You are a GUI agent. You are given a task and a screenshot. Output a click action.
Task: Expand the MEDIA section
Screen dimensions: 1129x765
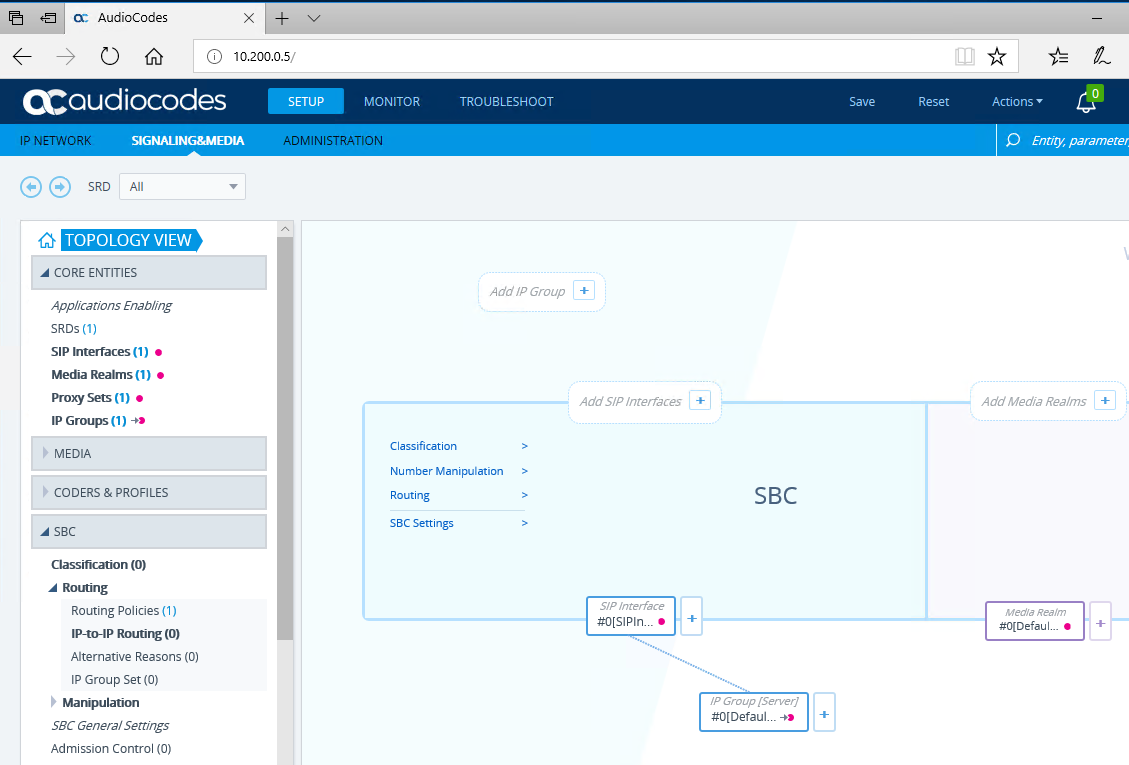(x=149, y=454)
